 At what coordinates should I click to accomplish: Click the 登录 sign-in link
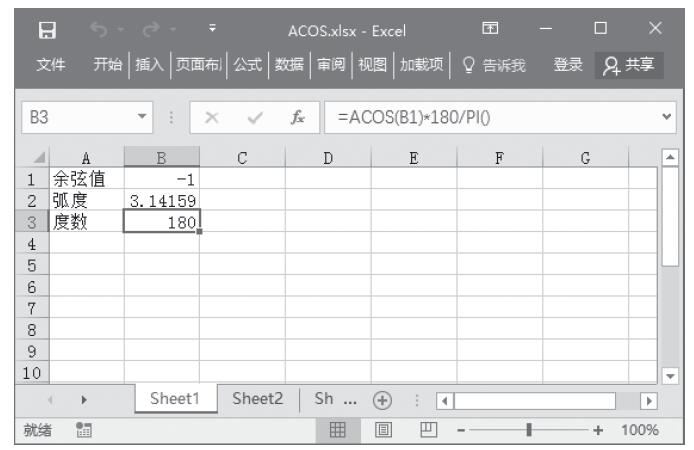(x=569, y=65)
